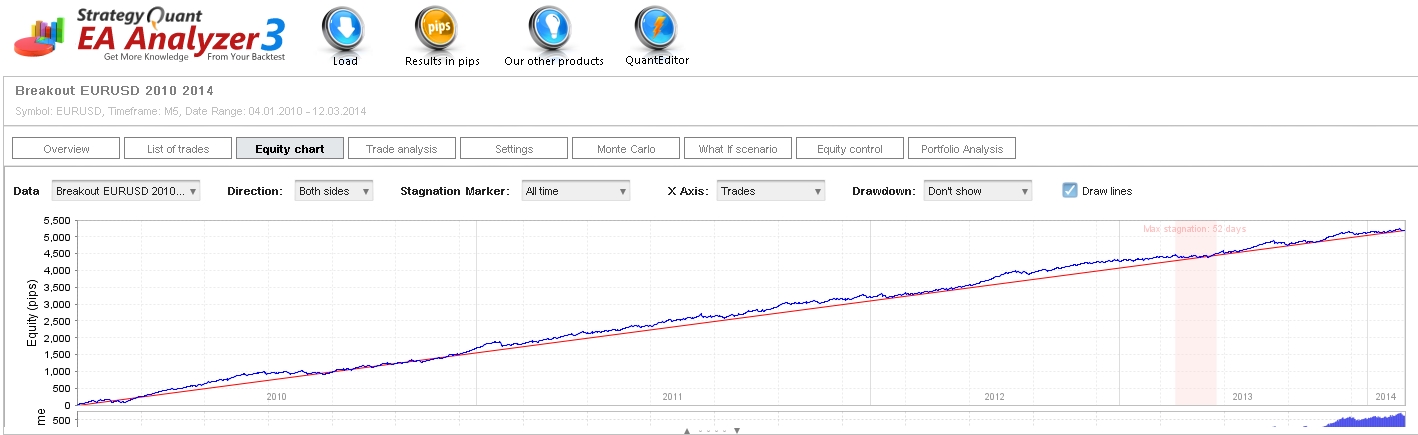Image resolution: width=1418 pixels, height=435 pixels.
Task: Open the Drawdown Don't show dropdown
Action: 978,191
